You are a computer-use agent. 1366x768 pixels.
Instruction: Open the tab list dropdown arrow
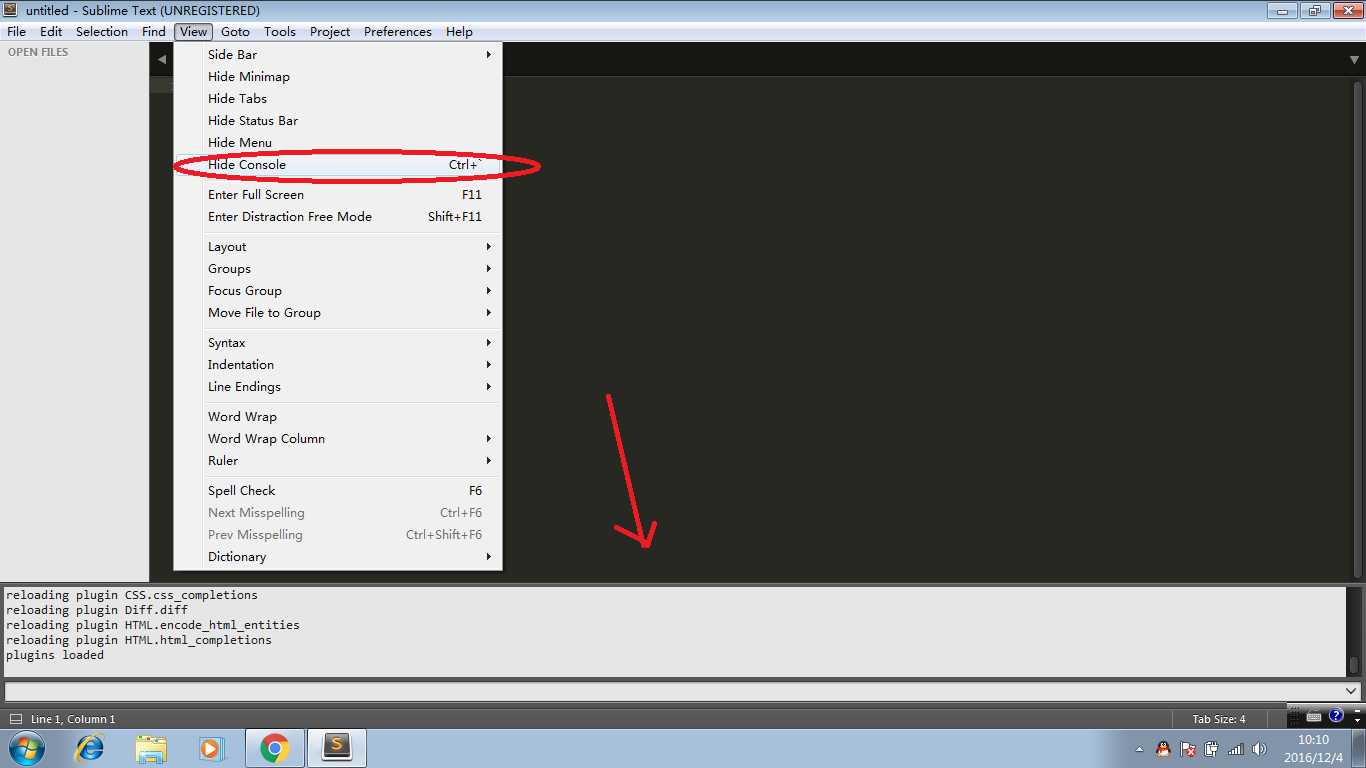point(1354,59)
